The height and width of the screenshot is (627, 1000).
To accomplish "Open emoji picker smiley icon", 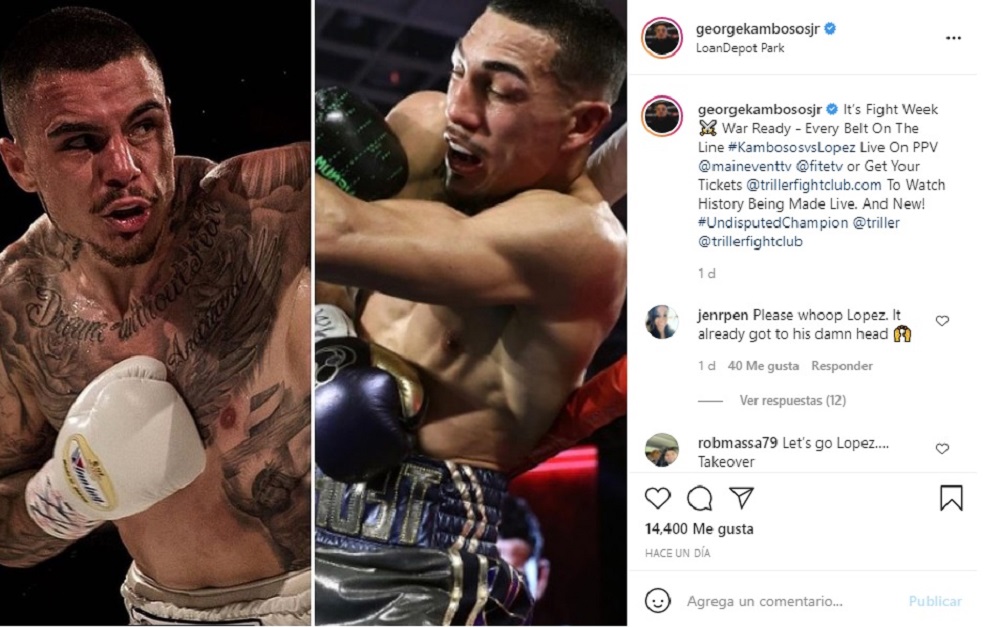I will 658,600.
